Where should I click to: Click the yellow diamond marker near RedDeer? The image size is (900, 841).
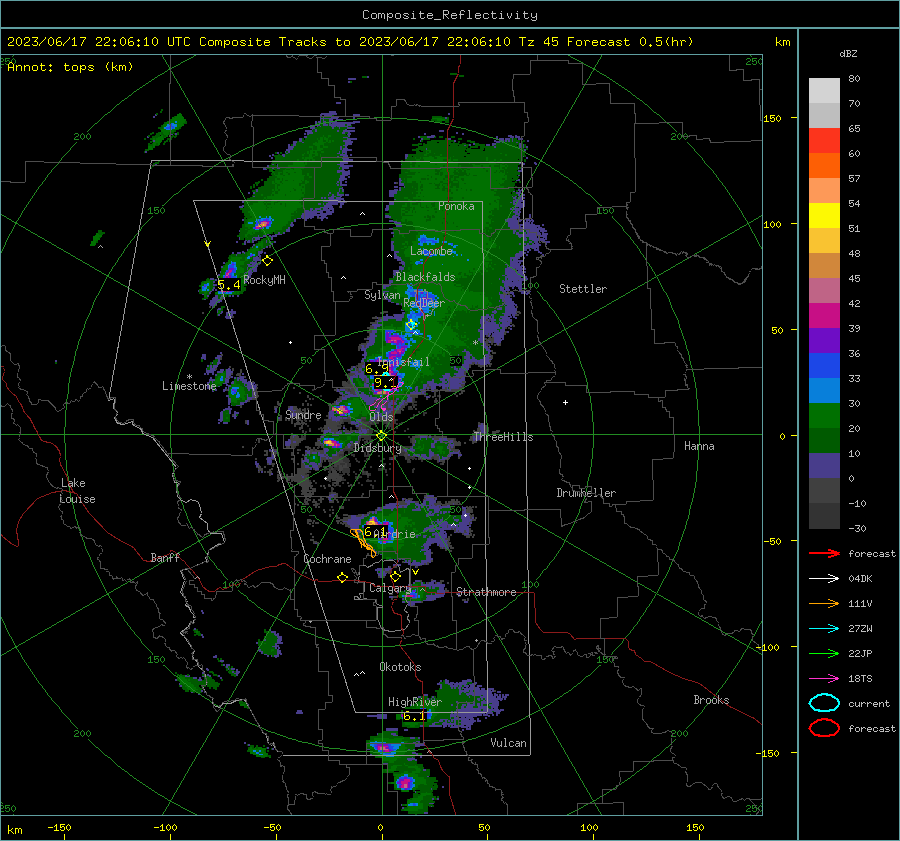click(x=411, y=325)
